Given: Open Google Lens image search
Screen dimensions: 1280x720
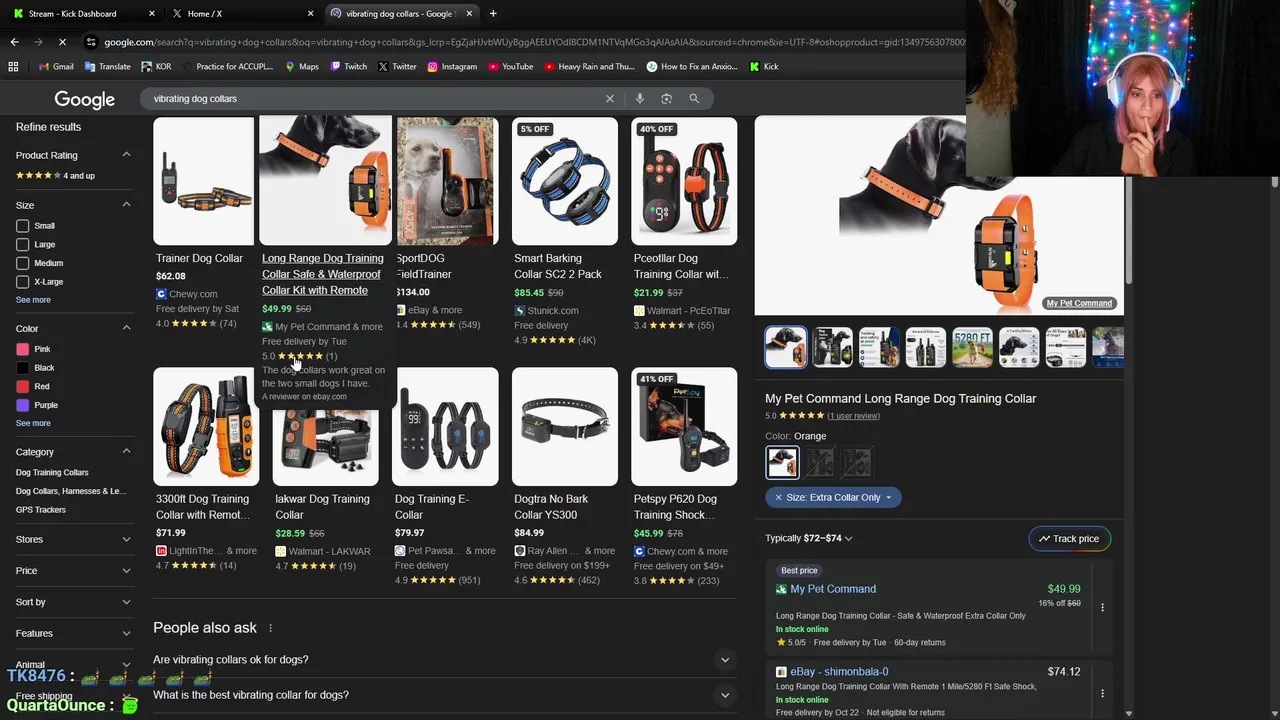Looking at the screenshot, I should point(667,98).
